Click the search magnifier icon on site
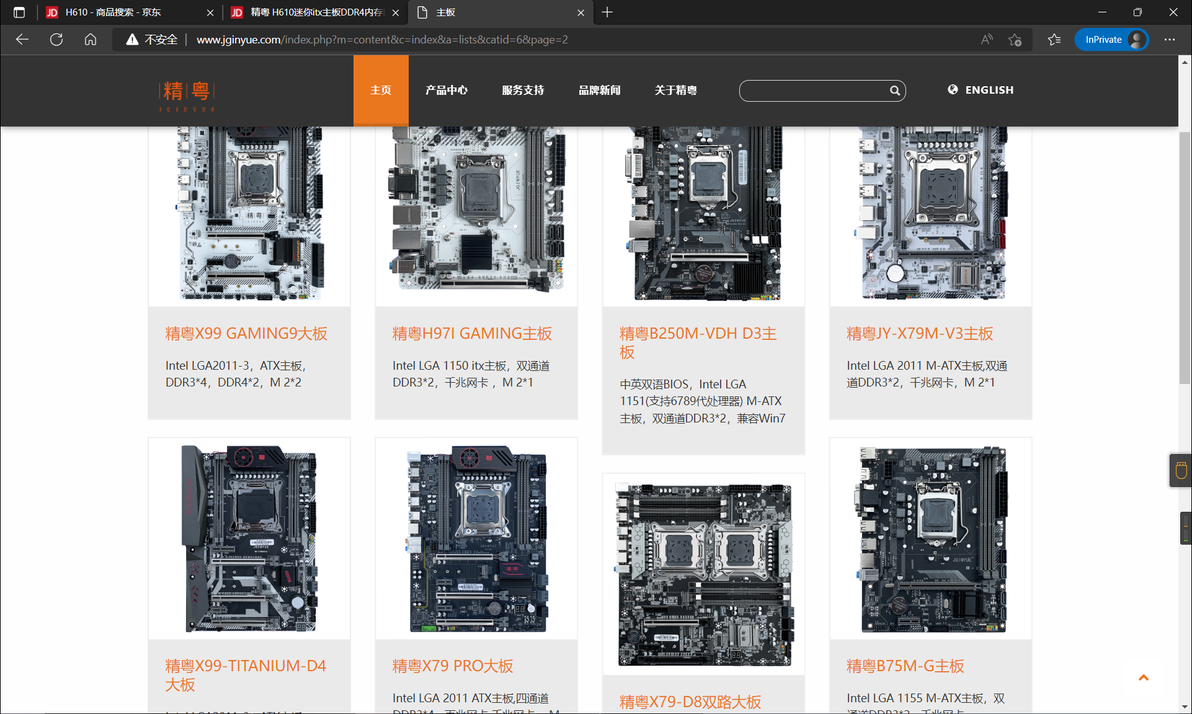This screenshot has width=1192, height=714. [895, 90]
